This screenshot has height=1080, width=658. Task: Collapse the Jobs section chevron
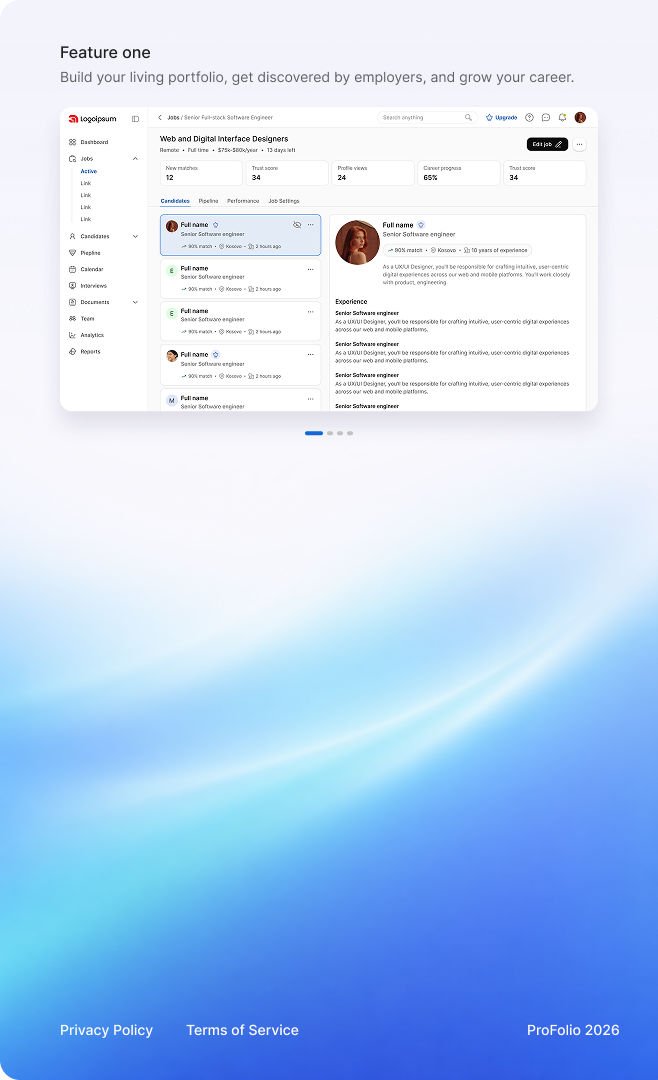tap(135, 158)
